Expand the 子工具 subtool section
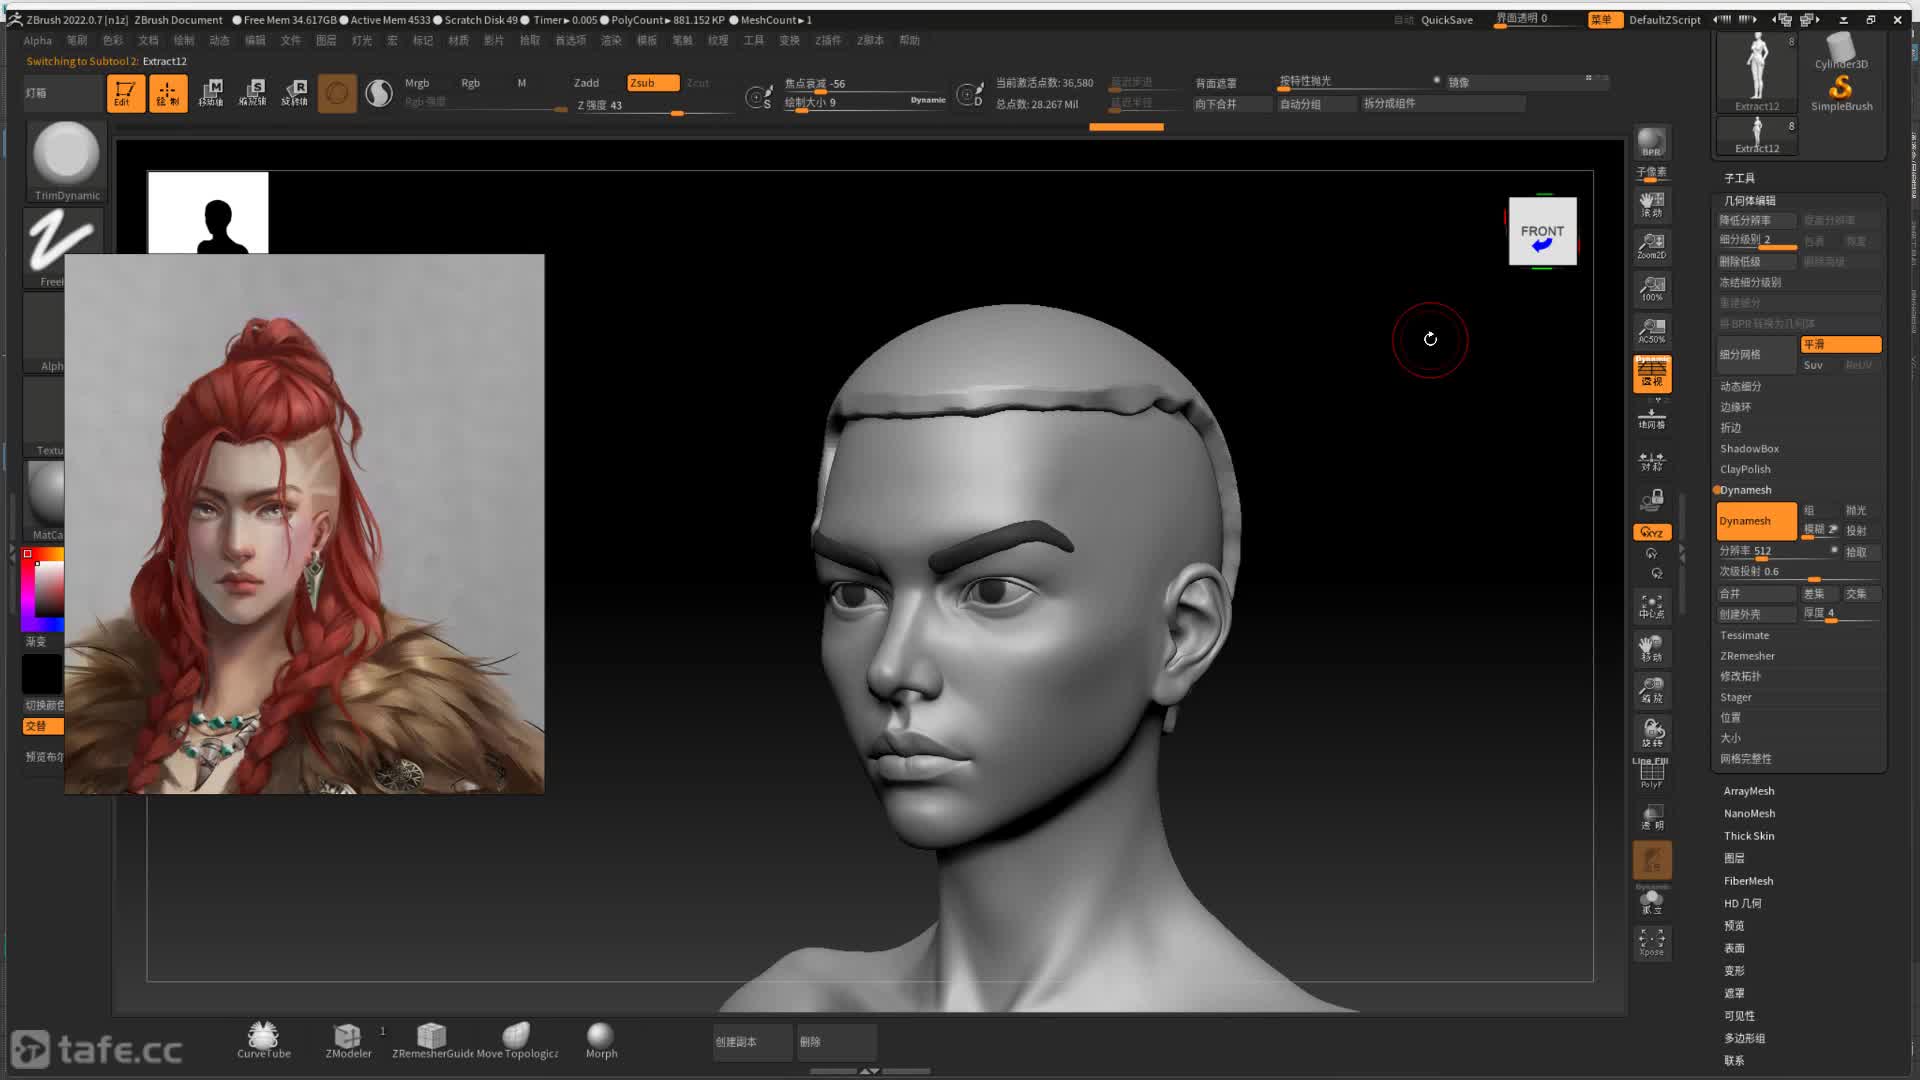 pyautogui.click(x=1739, y=178)
